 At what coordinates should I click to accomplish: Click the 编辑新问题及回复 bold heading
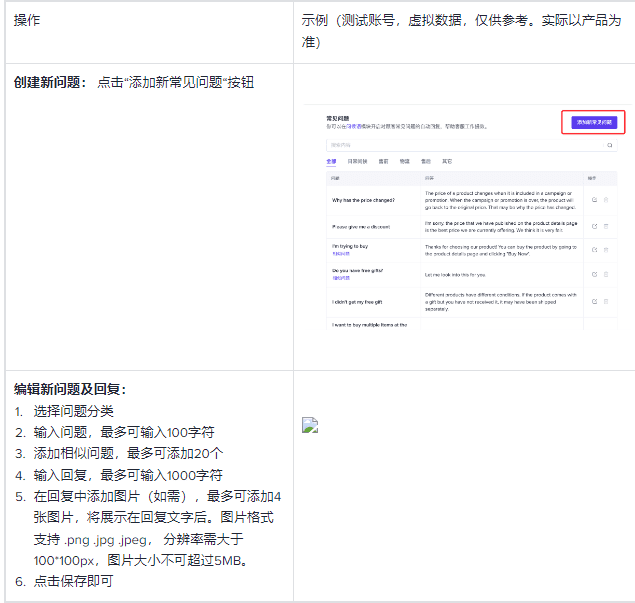(x=70, y=389)
